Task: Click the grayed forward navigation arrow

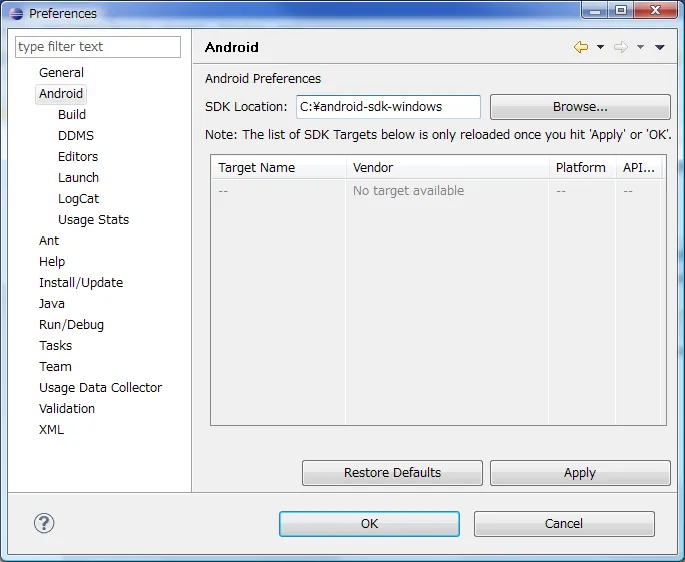Action: 621,47
